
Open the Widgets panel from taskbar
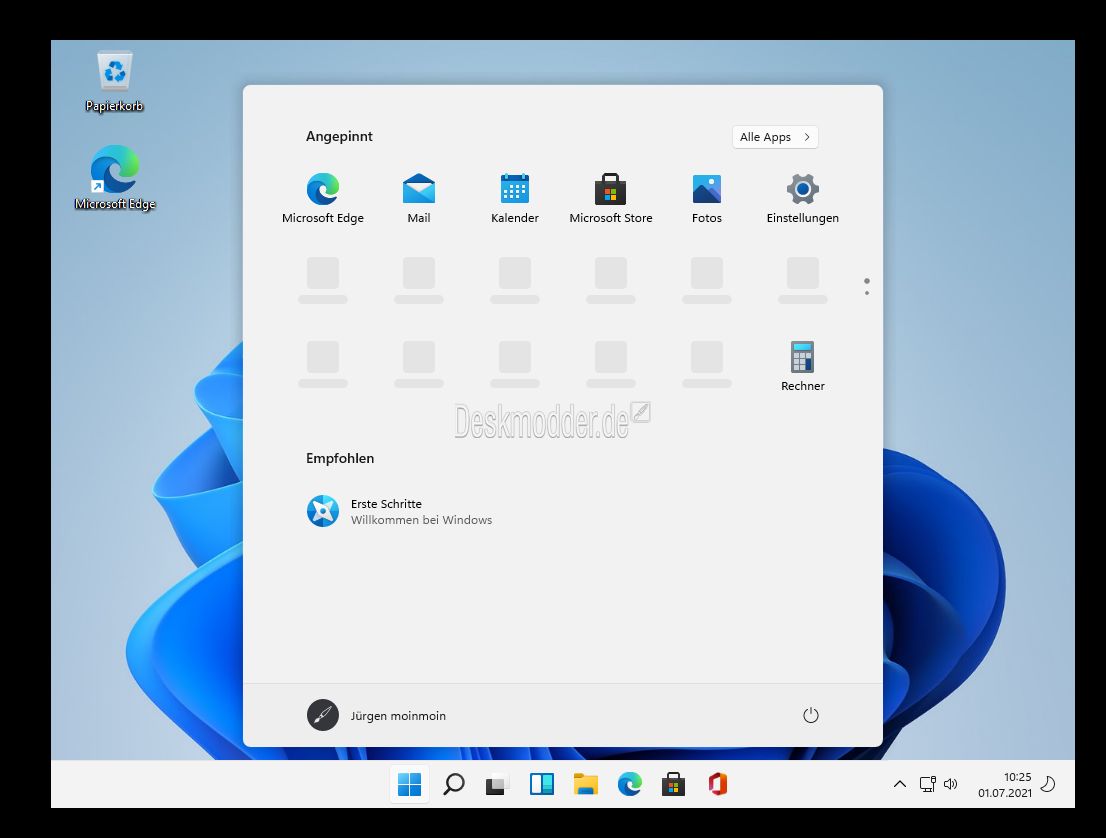coord(542,784)
